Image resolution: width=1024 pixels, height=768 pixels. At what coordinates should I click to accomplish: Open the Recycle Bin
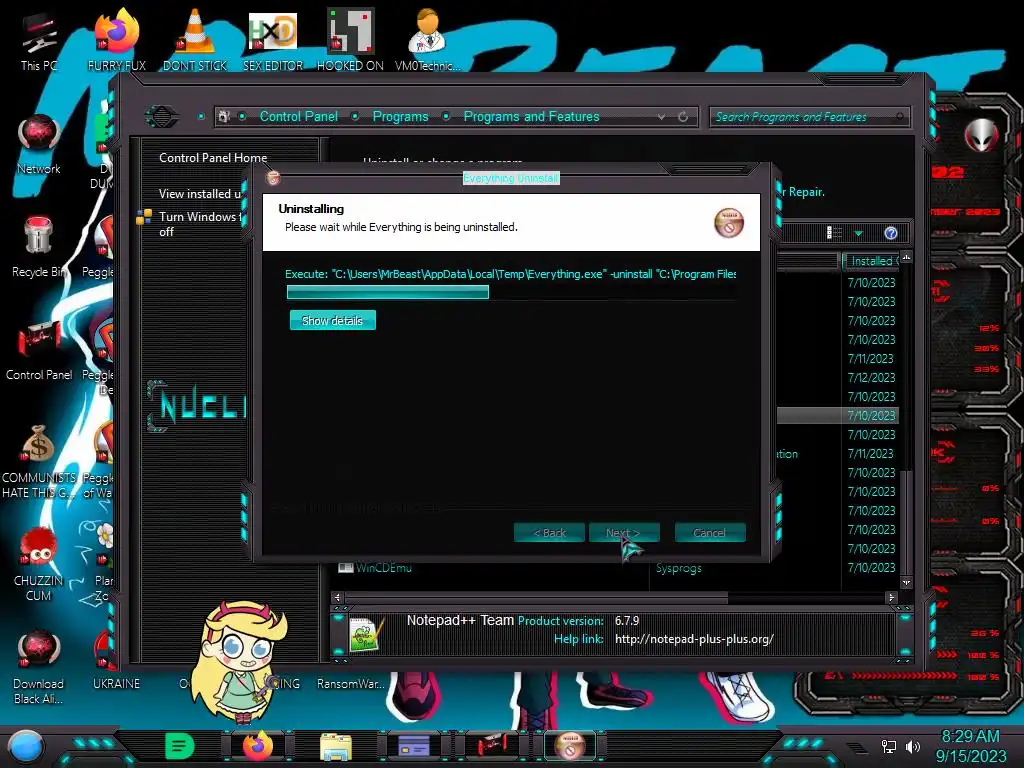[x=39, y=247]
